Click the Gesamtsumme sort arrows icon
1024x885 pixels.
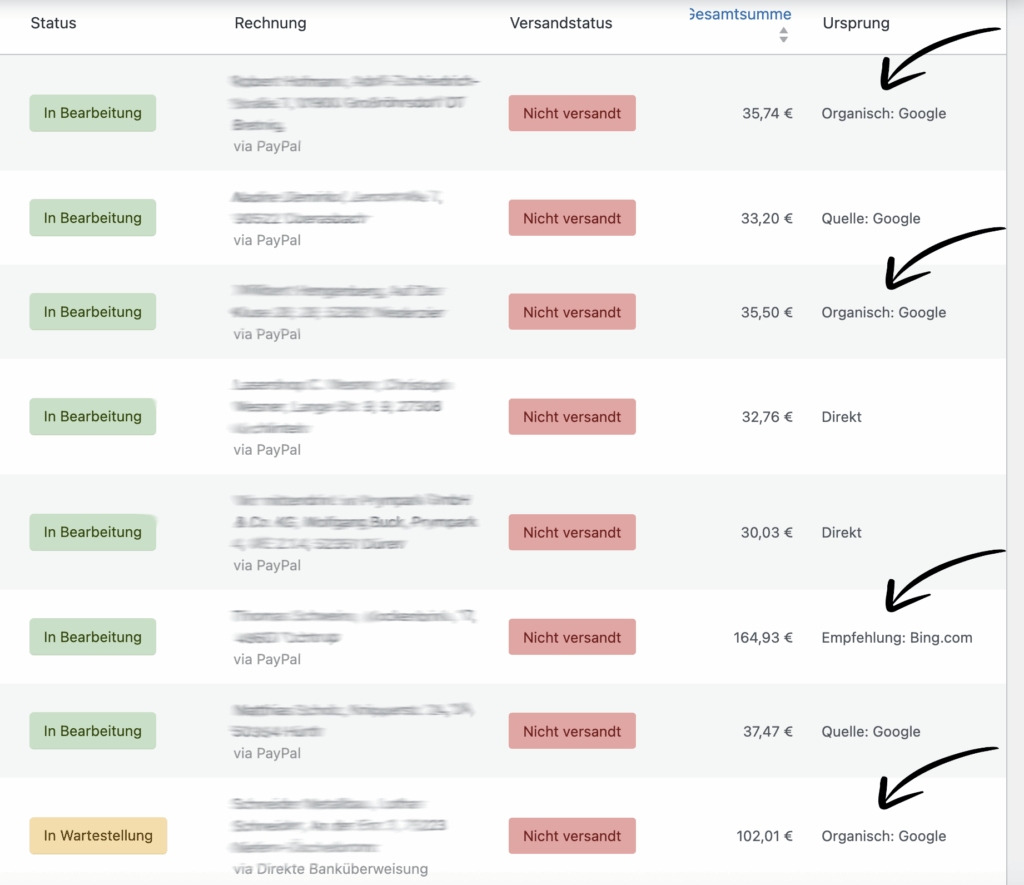pos(784,35)
